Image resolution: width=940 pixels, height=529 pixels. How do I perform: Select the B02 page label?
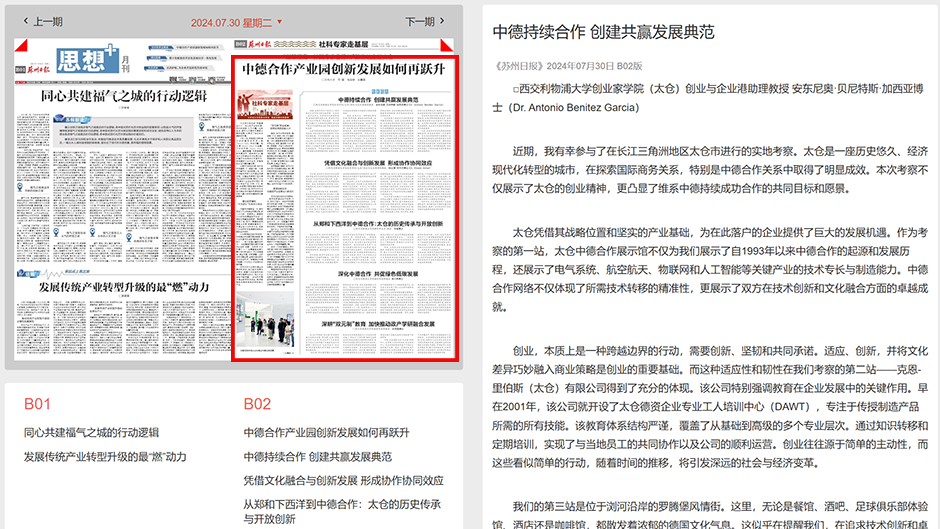click(257, 404)
